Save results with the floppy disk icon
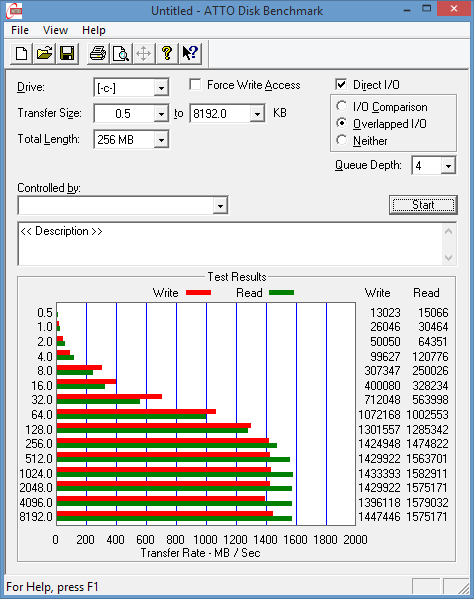This screenshot has height=599, width=474. coord(67,53)
